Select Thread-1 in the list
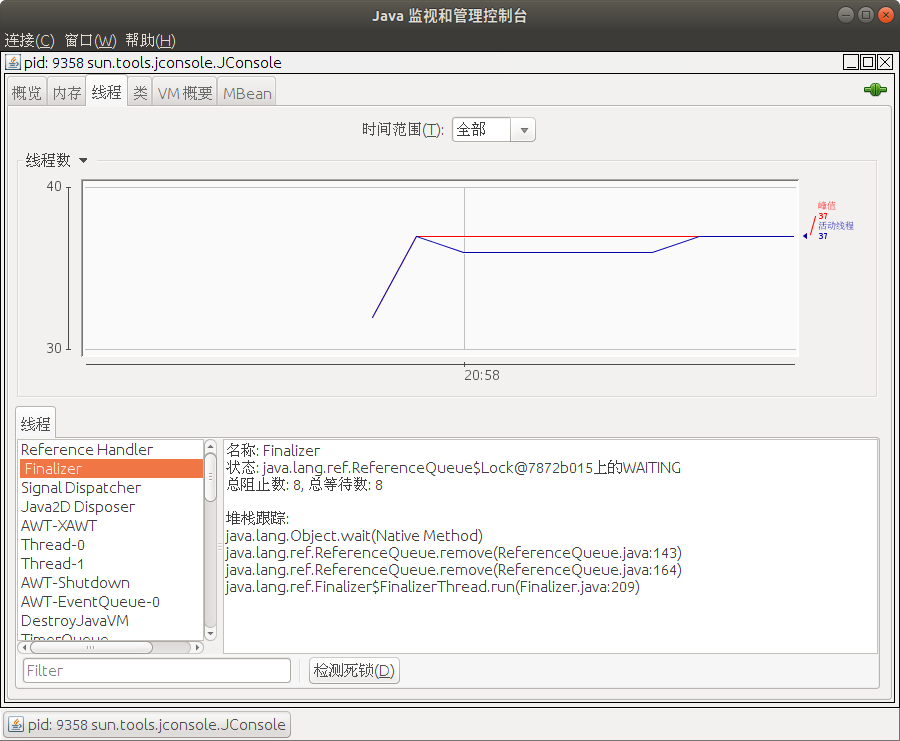 [111, 563]
